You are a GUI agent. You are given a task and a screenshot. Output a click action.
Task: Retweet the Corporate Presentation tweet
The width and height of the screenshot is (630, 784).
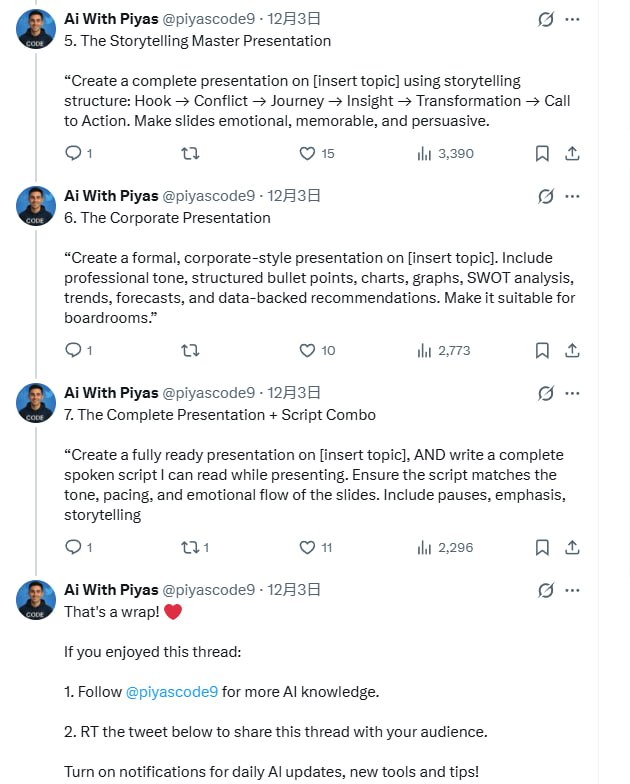pos(189,351)
